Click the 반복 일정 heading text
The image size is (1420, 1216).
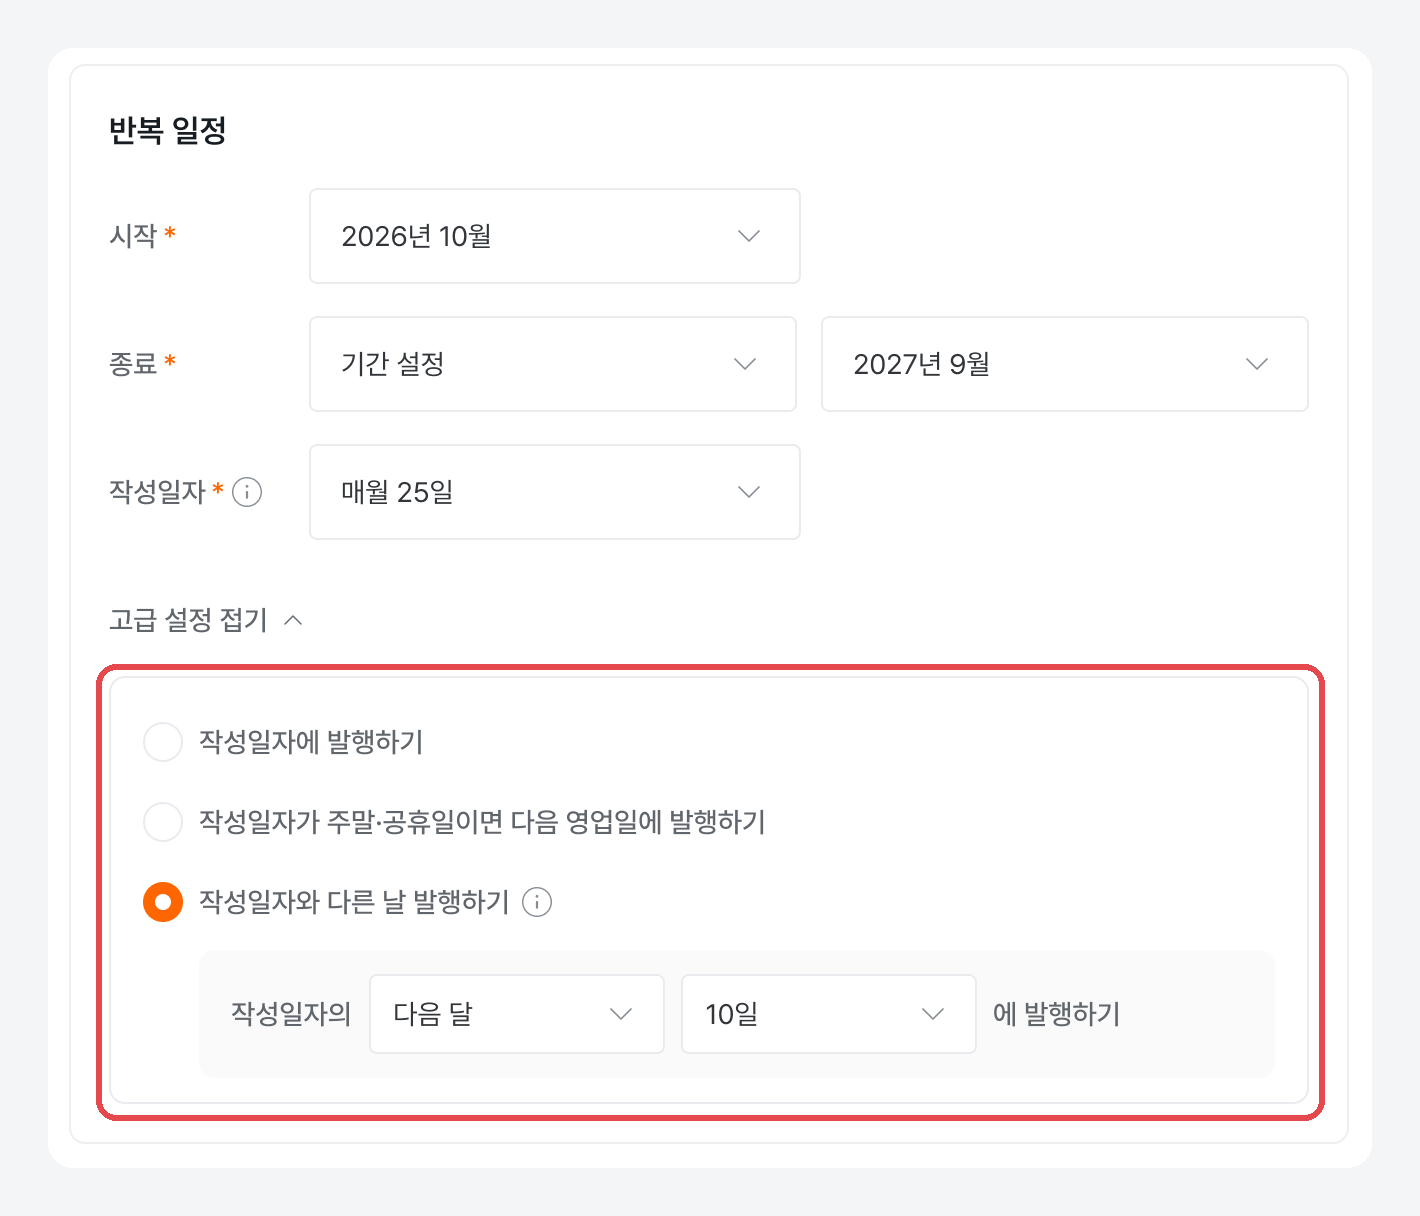point(168,131)
